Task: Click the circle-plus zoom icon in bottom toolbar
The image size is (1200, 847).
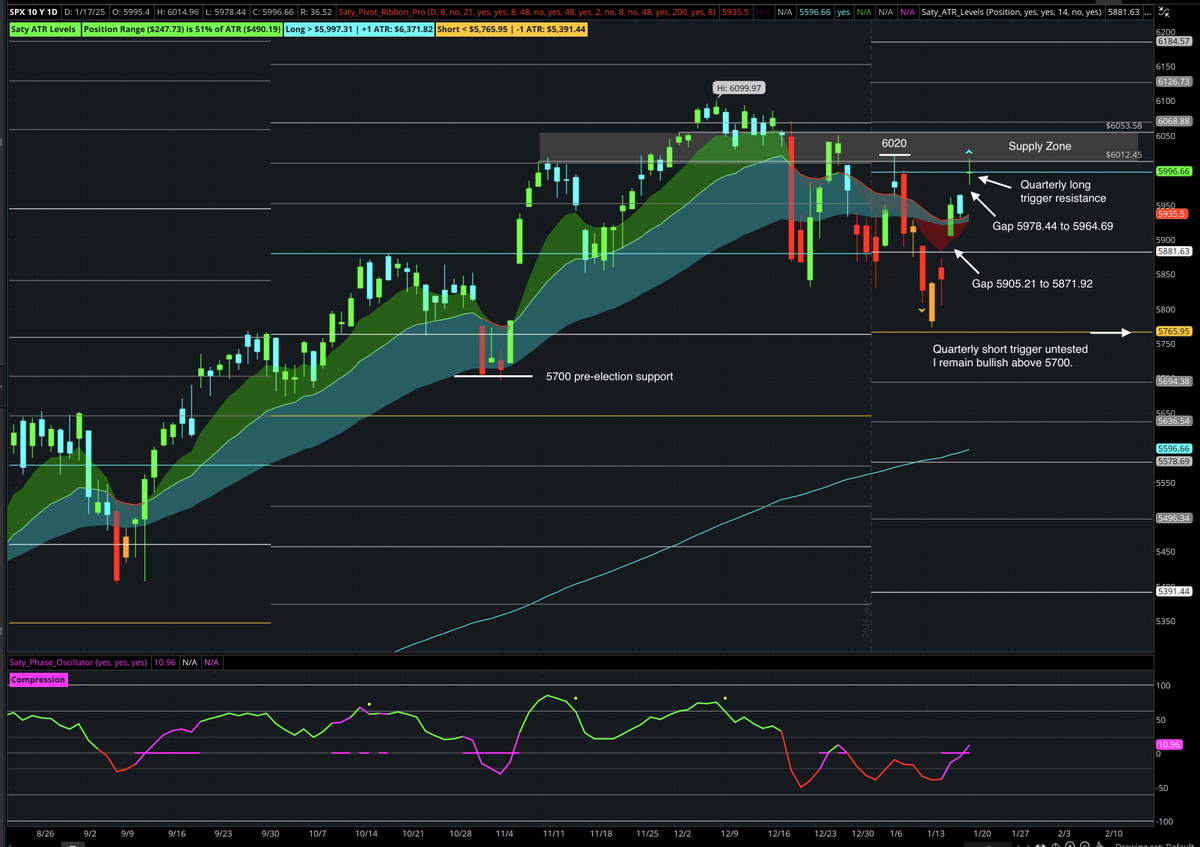Action: pyautogui.click(x=1055, y=843)
